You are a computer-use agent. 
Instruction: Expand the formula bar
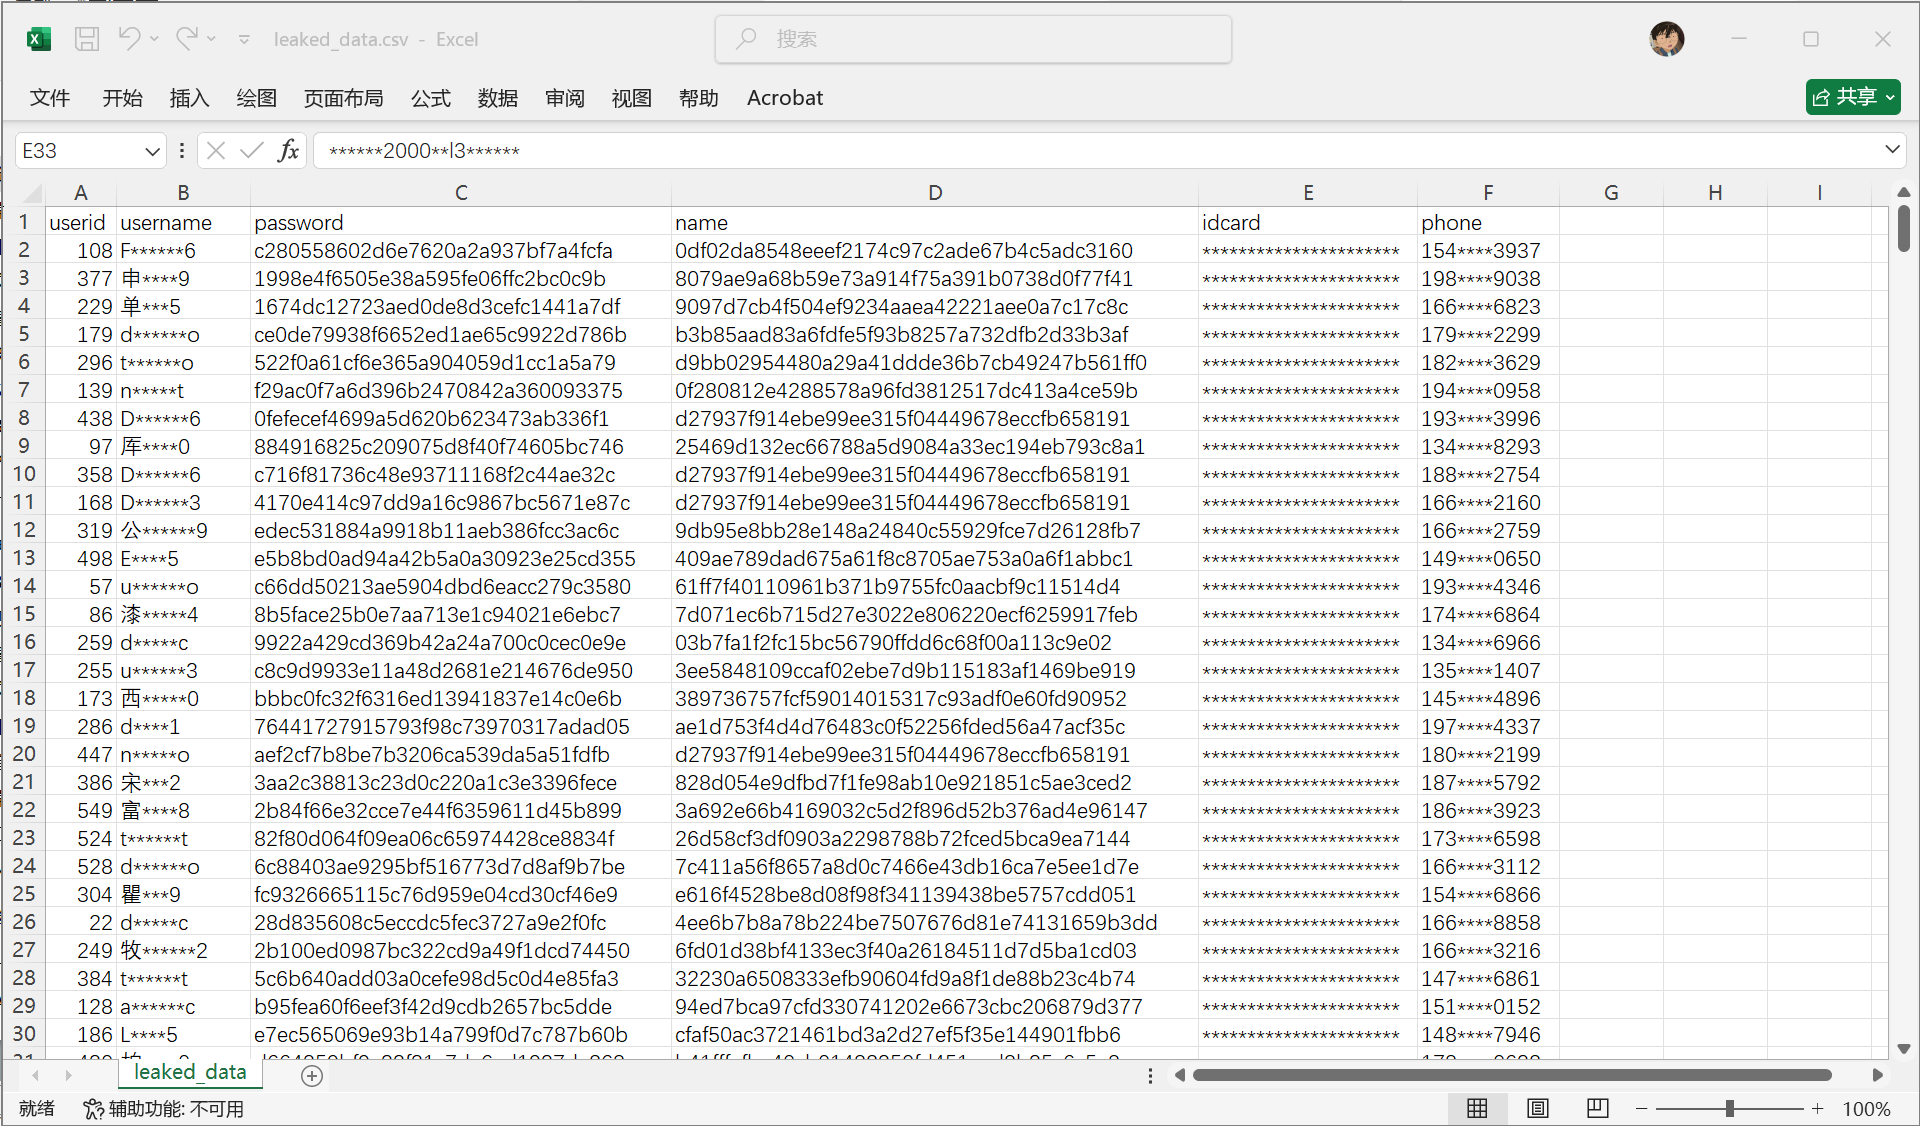click(x=1891, y=150)
